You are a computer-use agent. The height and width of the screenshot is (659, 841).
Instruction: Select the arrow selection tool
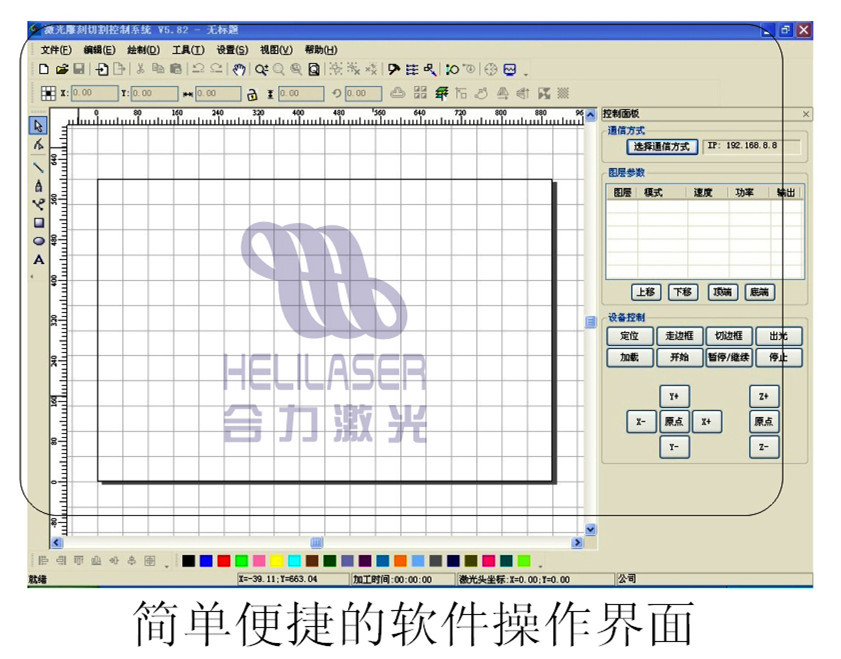(x=39, y=126)
